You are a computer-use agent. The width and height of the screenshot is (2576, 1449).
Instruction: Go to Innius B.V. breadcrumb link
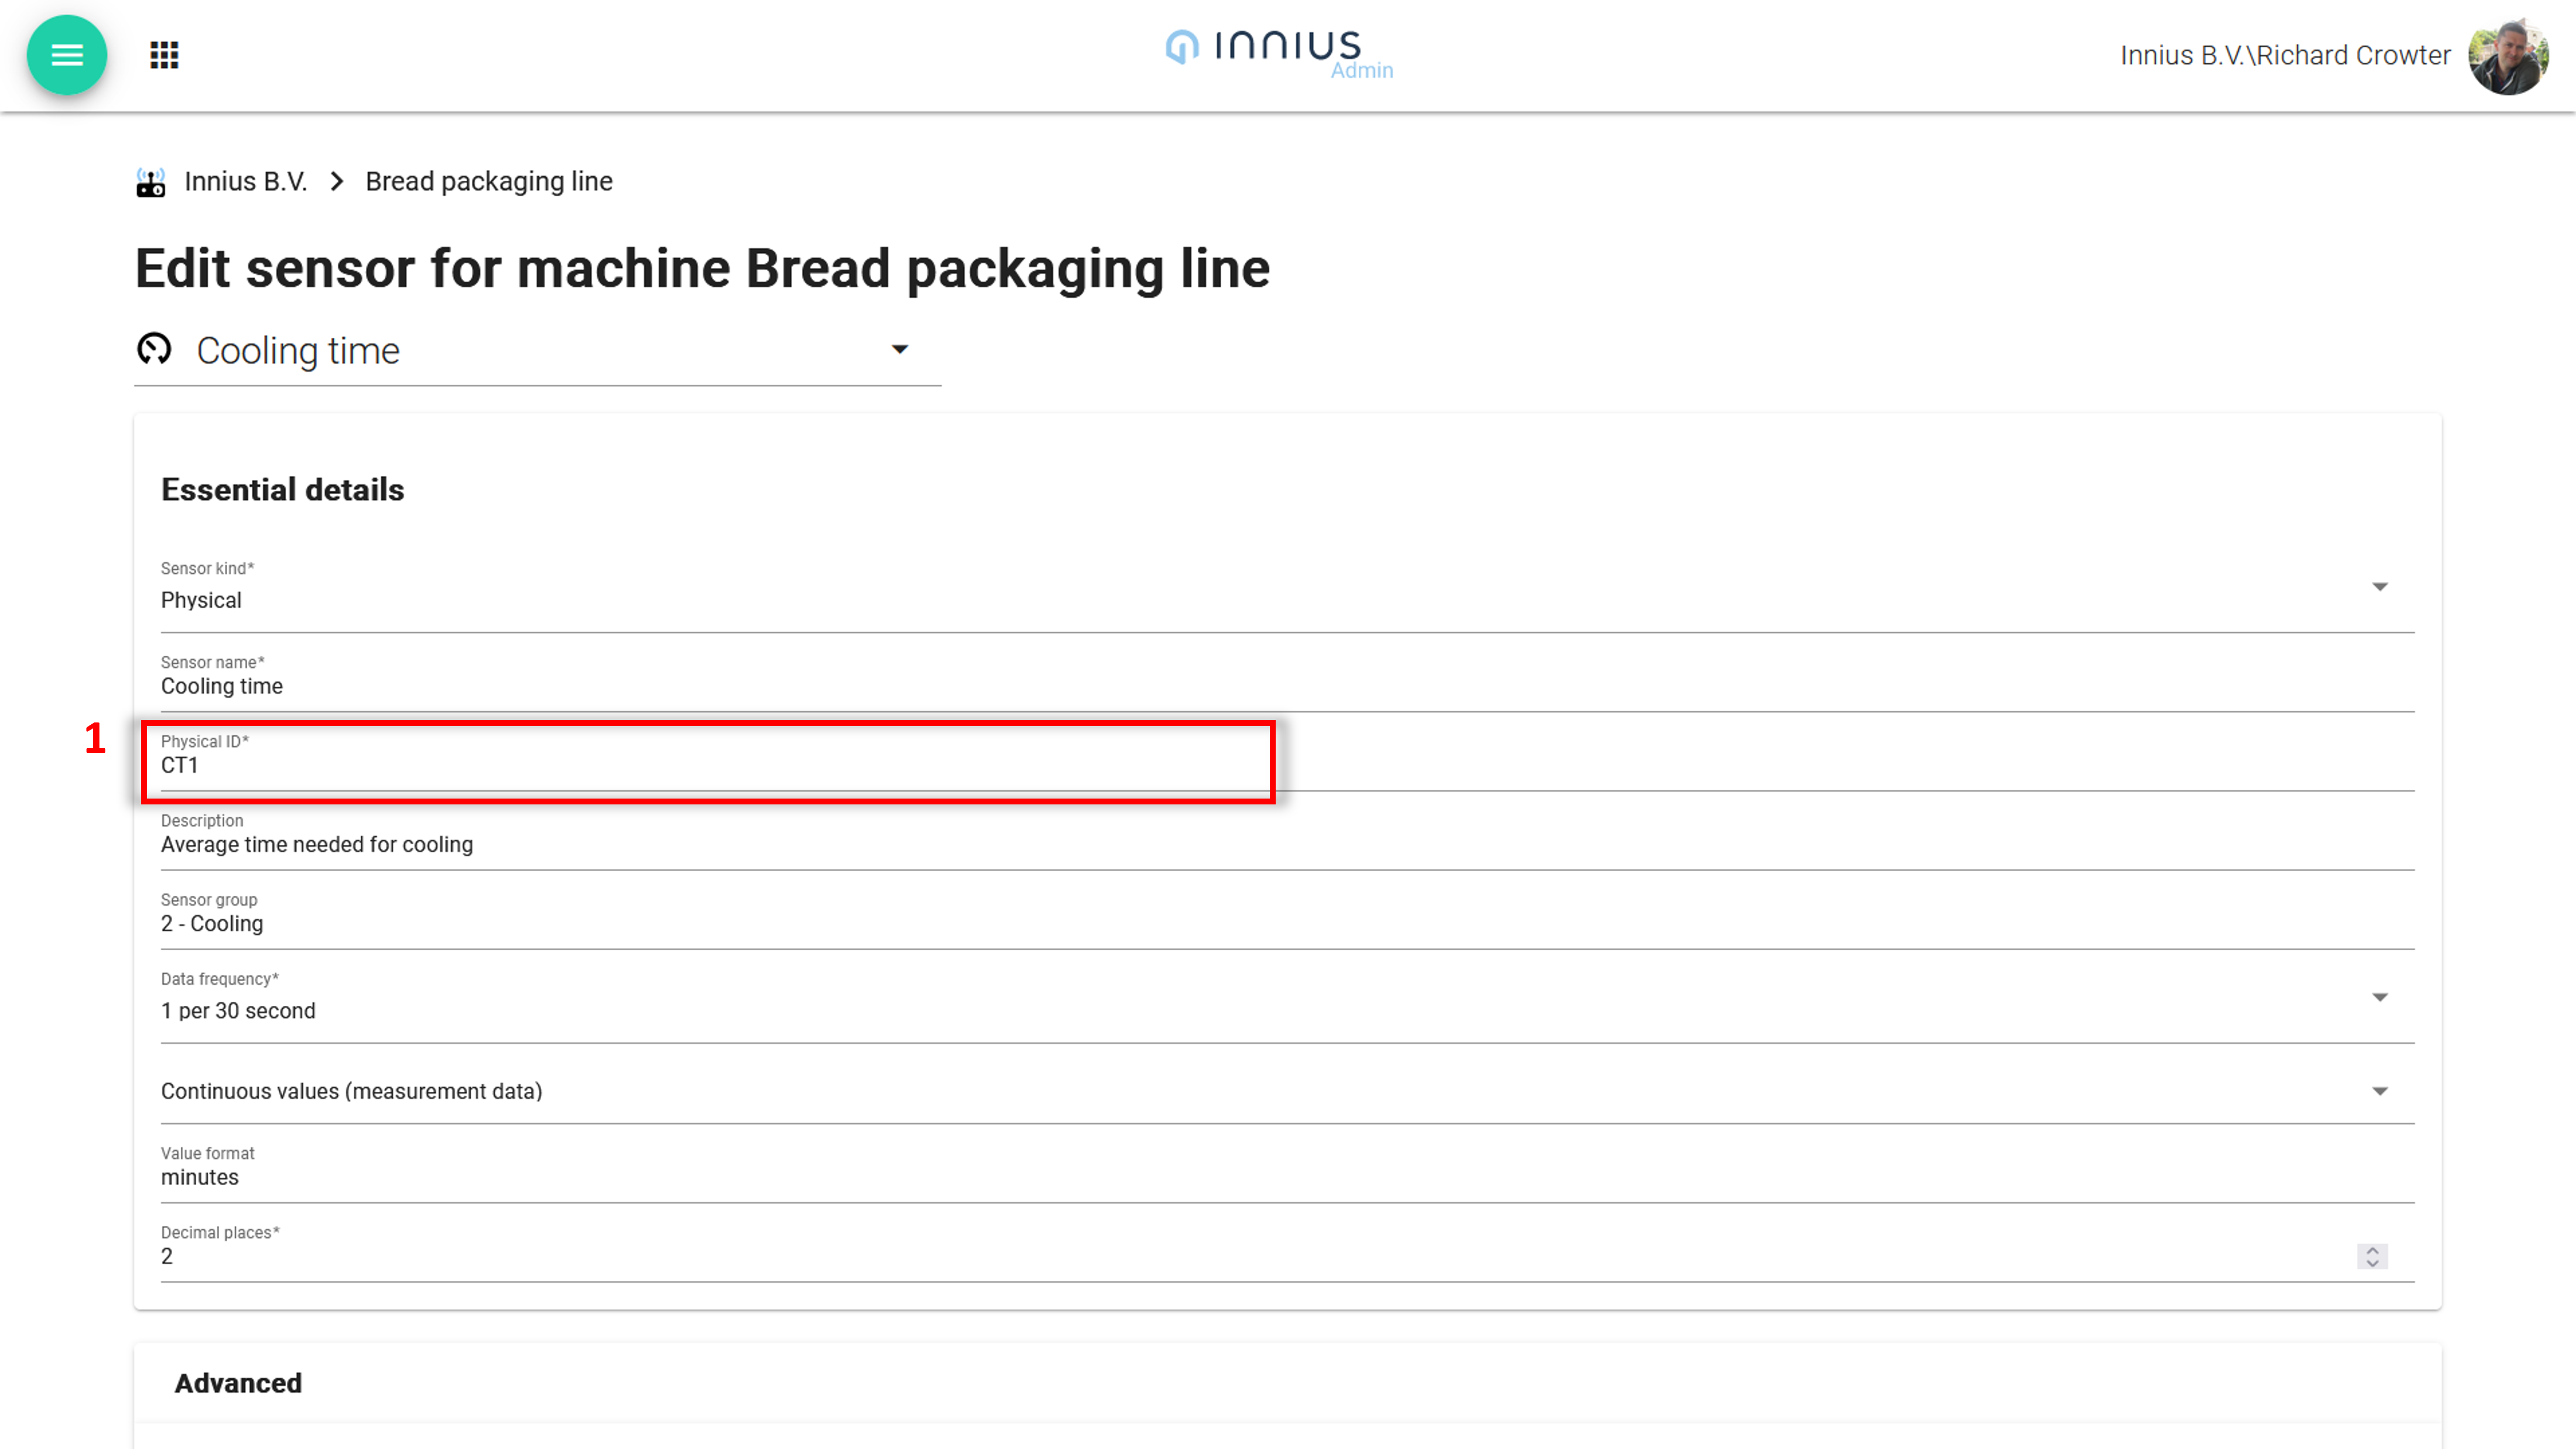(245, 182)
